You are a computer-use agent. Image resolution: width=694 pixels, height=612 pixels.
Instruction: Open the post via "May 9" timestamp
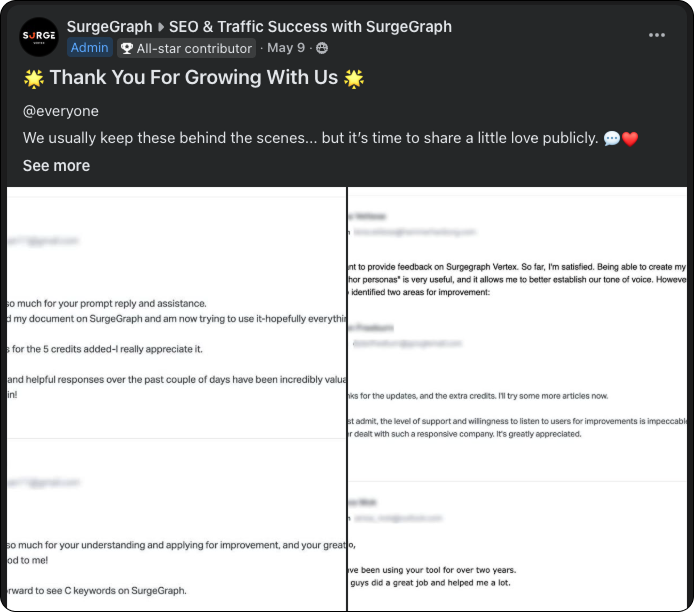(288, 48)
